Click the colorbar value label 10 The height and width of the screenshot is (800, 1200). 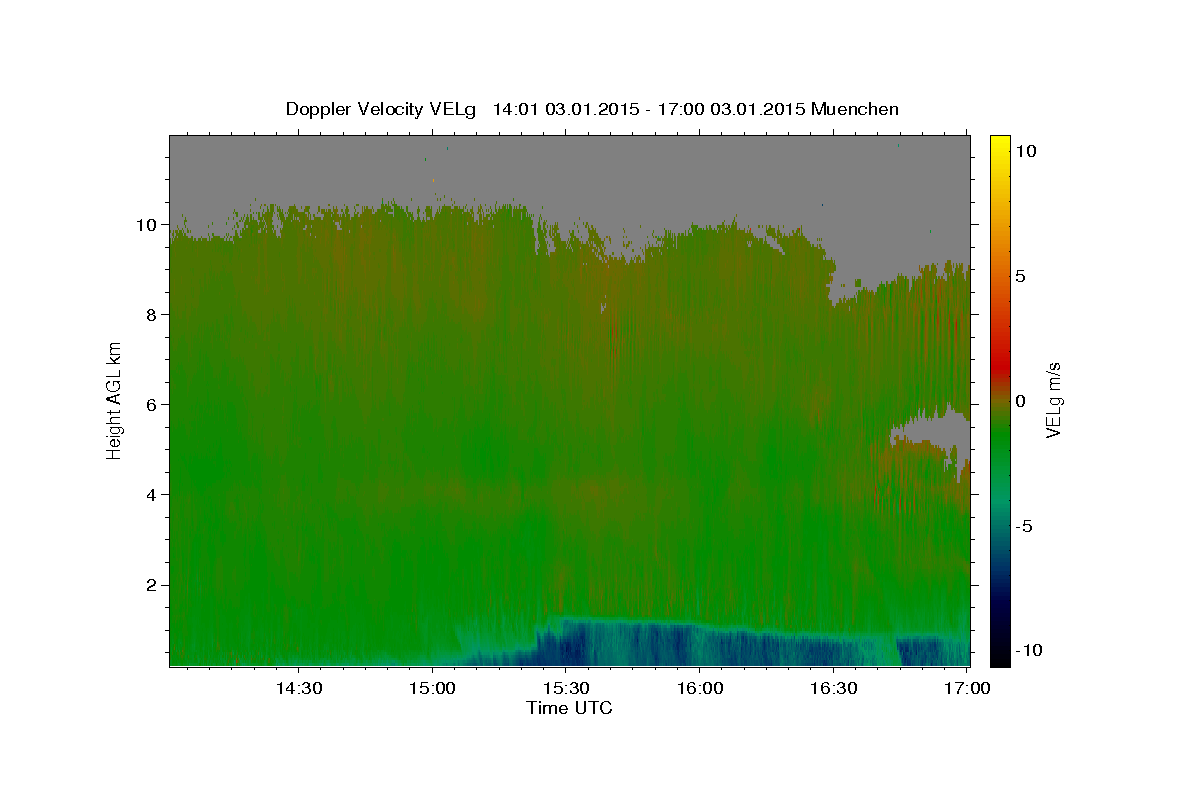[x=1025, y=151]
